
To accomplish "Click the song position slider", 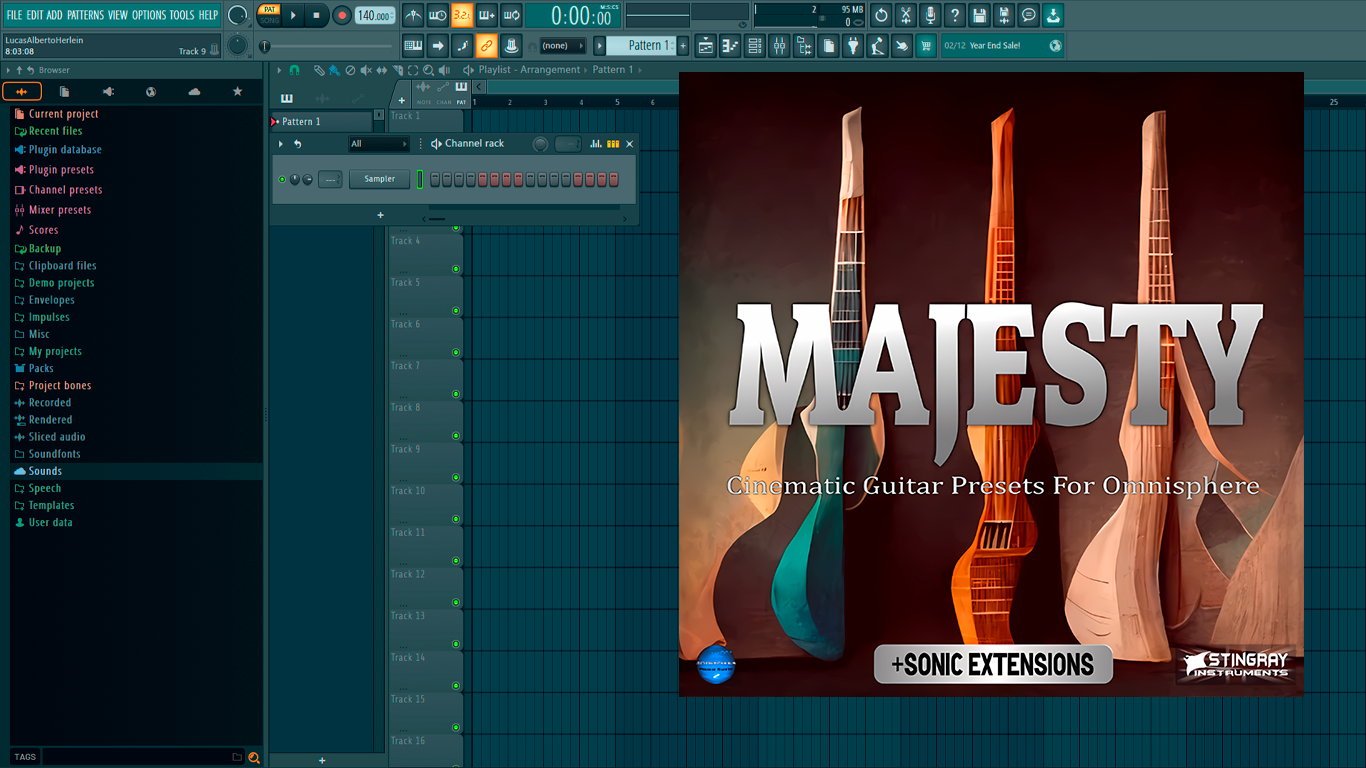I will (x=326, y=46).
